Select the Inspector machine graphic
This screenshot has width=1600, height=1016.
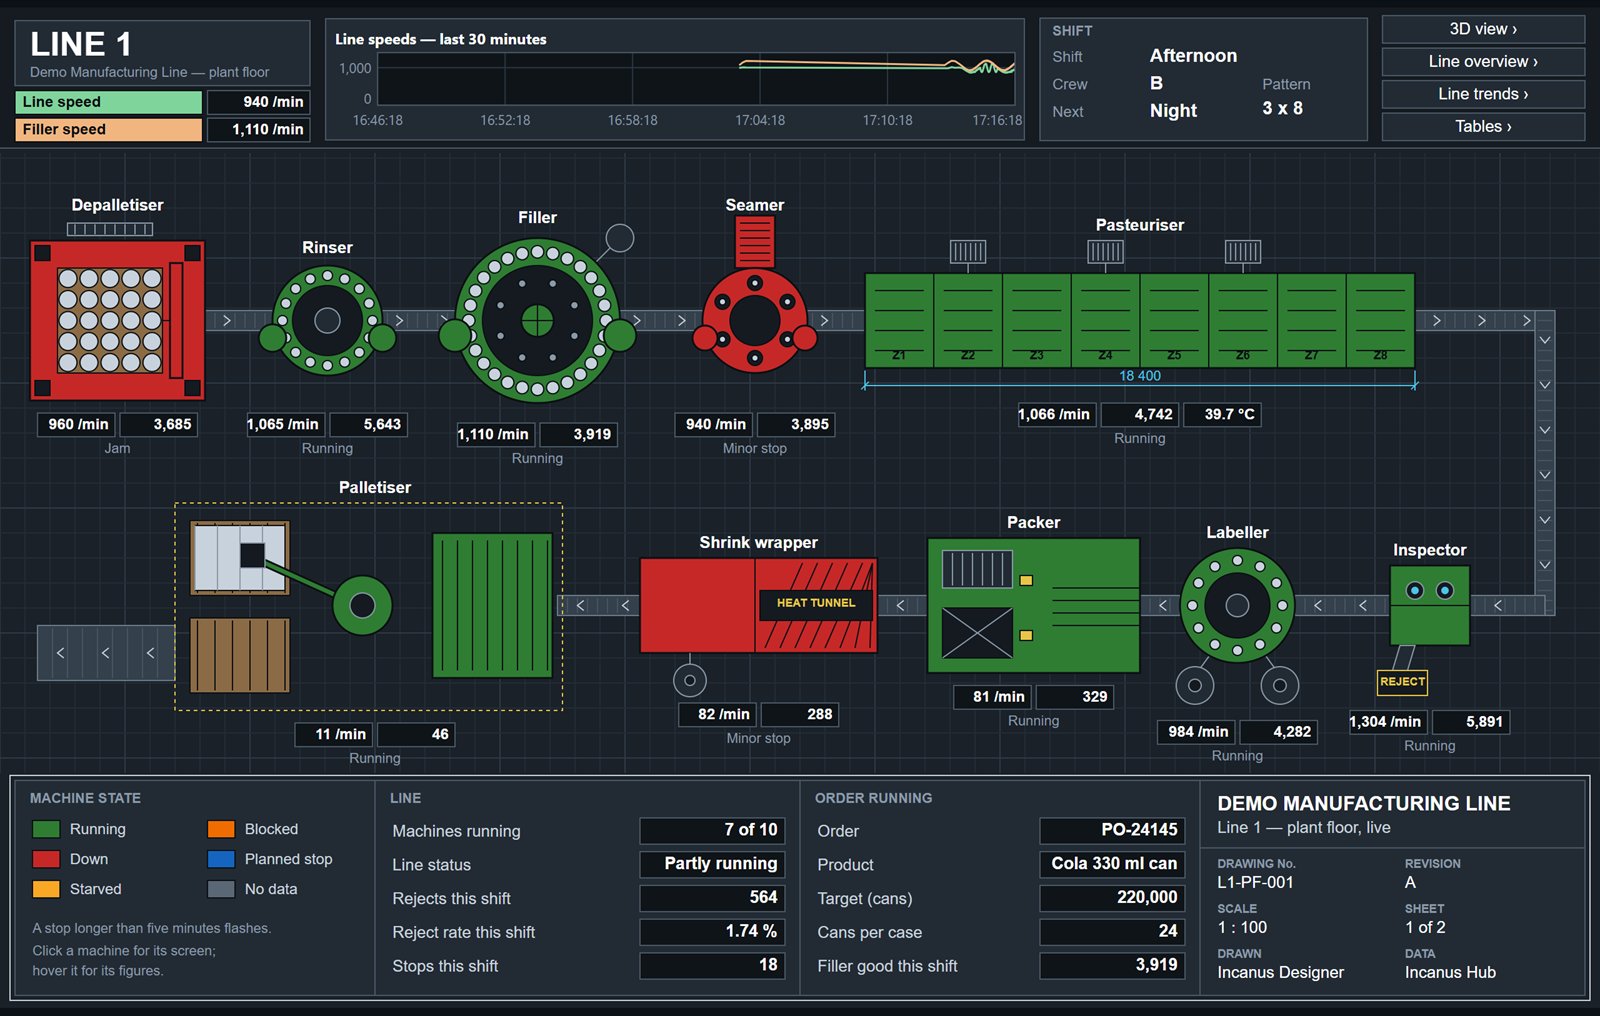coord(1430,605)
